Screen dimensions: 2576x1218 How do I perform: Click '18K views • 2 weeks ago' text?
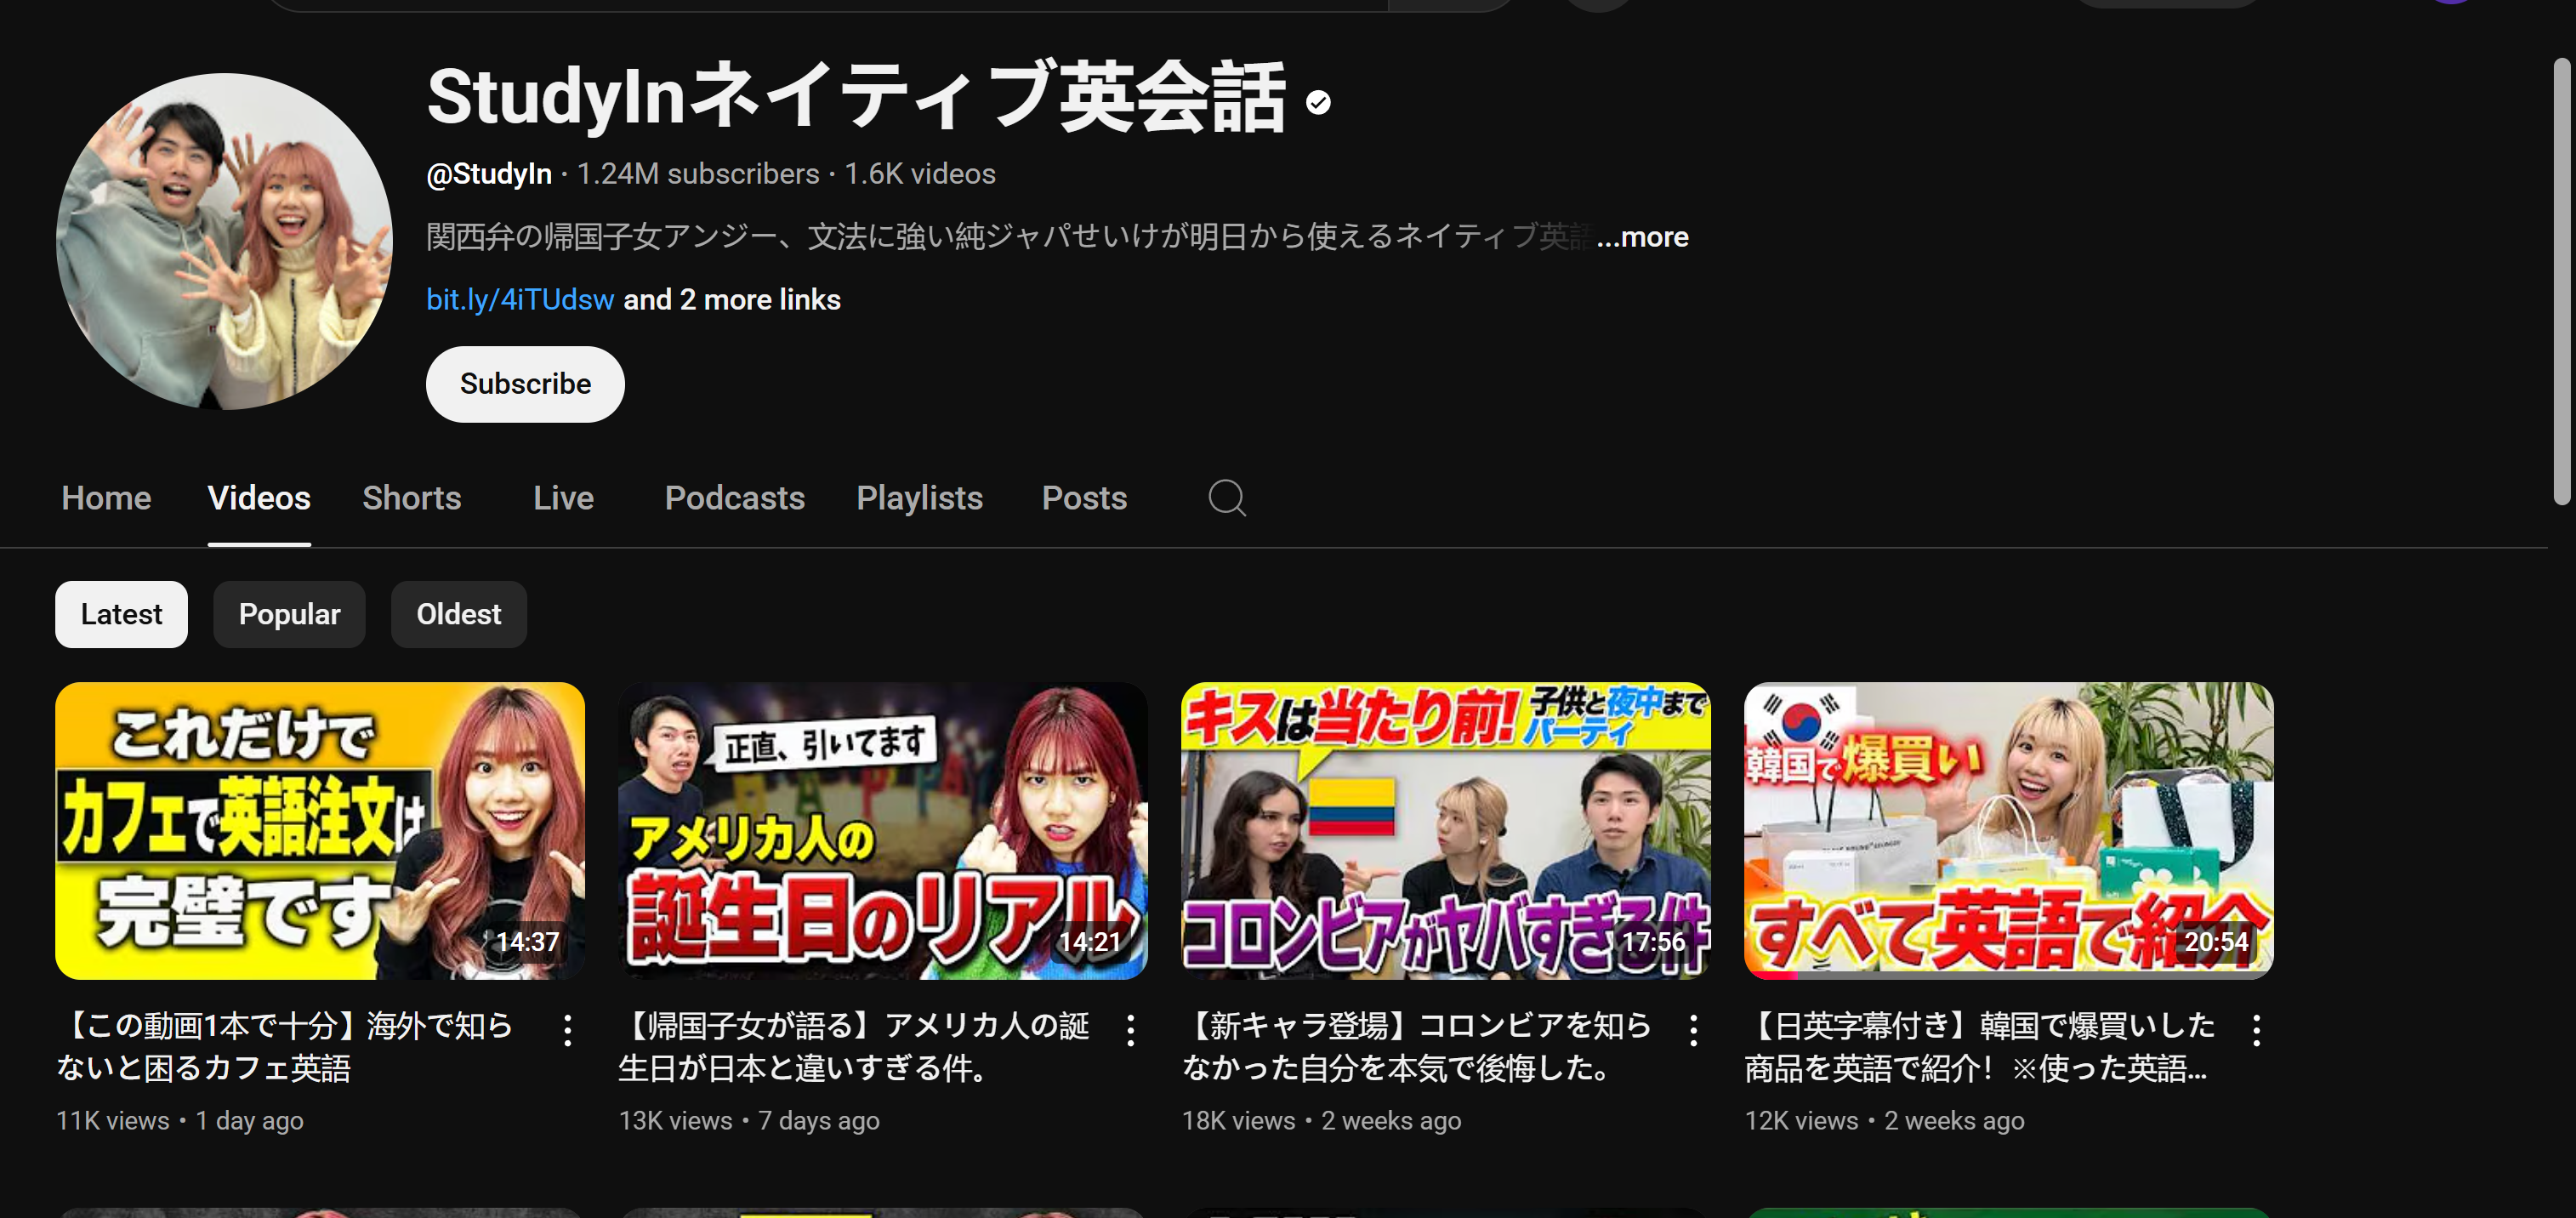(x=1321, y=1121)
